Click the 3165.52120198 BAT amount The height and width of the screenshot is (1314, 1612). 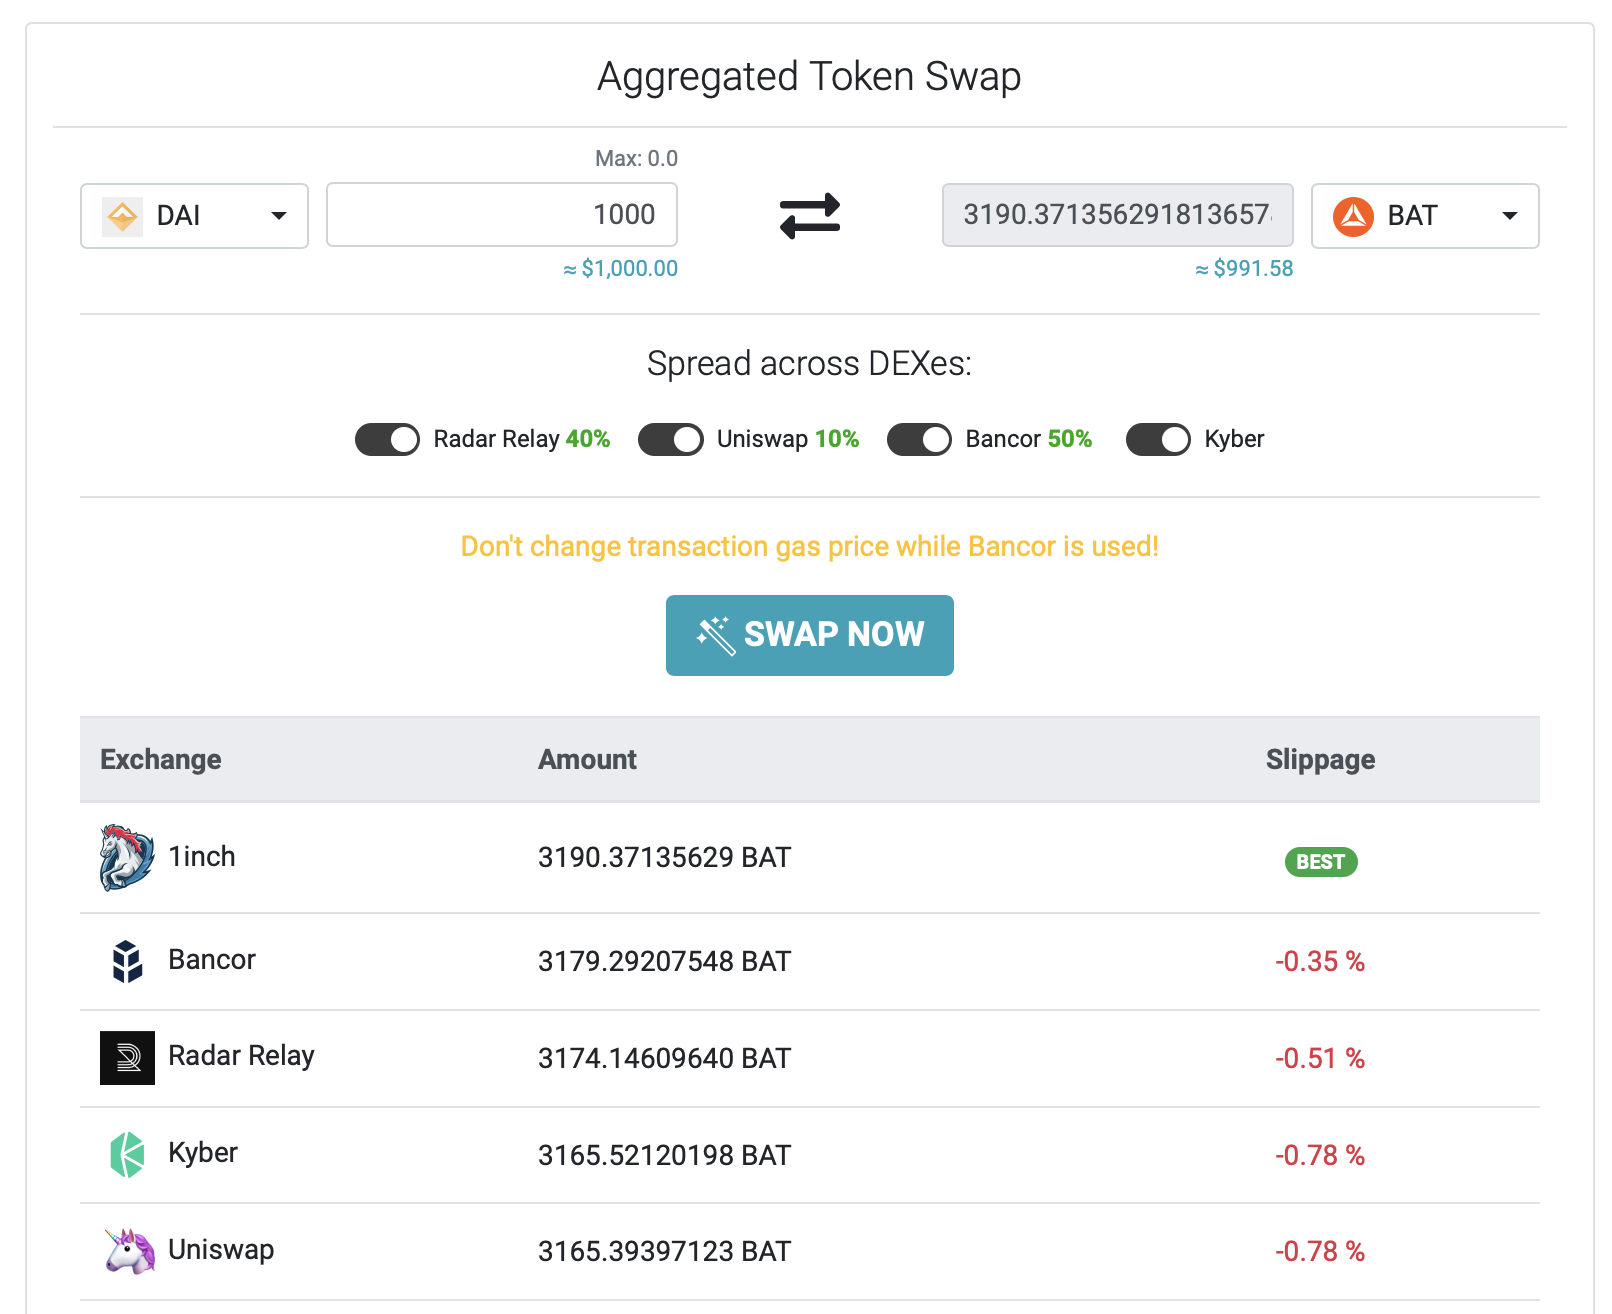click(664, 1156)
